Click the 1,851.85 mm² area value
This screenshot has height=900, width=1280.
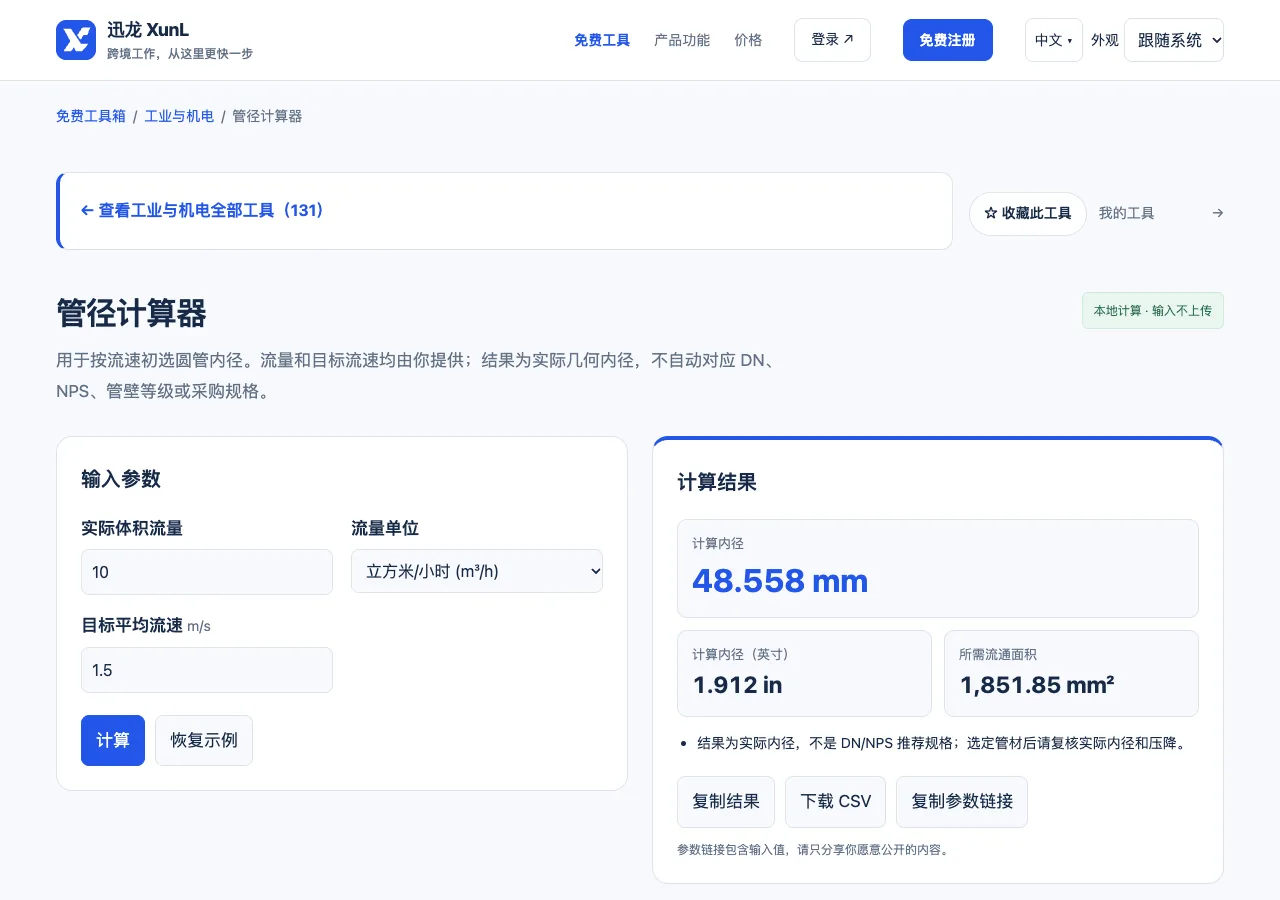[1037, 685]
